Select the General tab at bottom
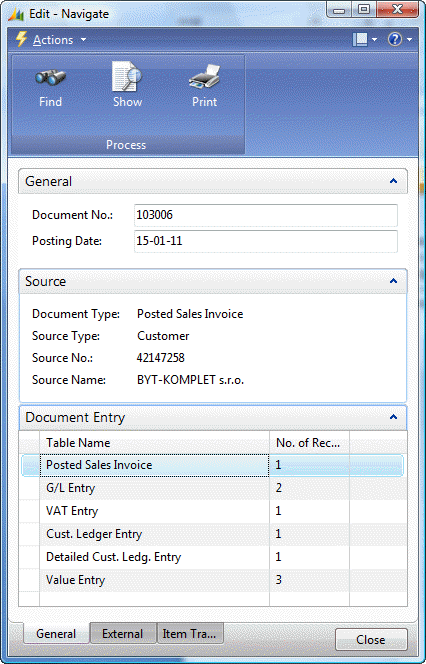 (x=56, y=634)
